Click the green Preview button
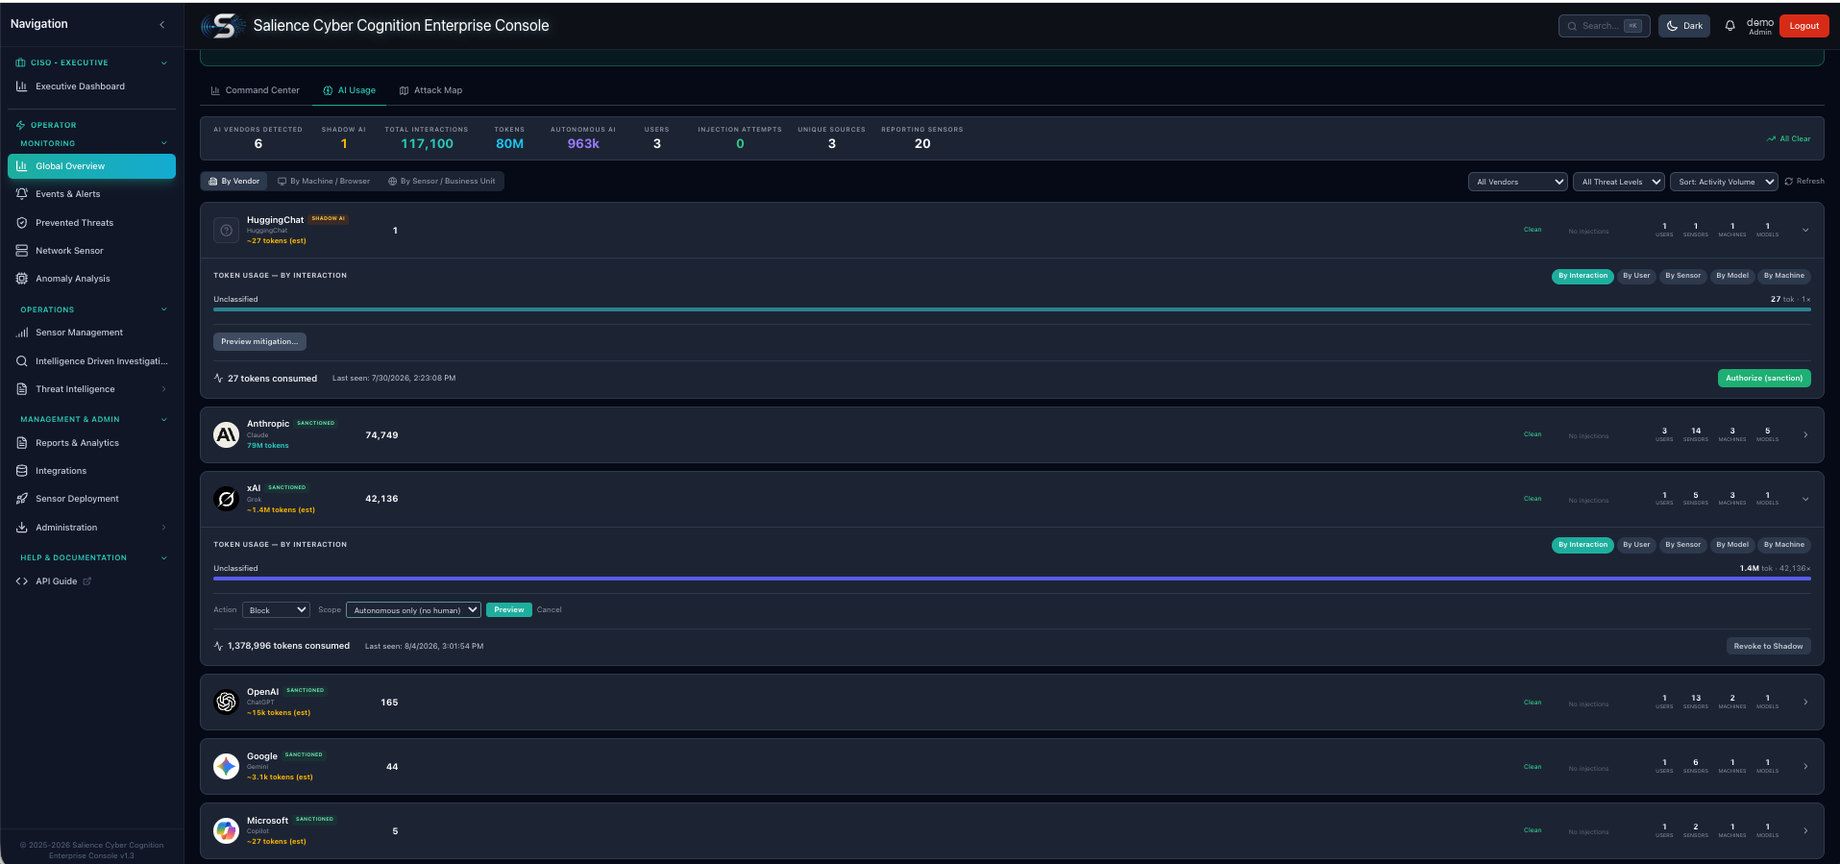 [509, 610]
